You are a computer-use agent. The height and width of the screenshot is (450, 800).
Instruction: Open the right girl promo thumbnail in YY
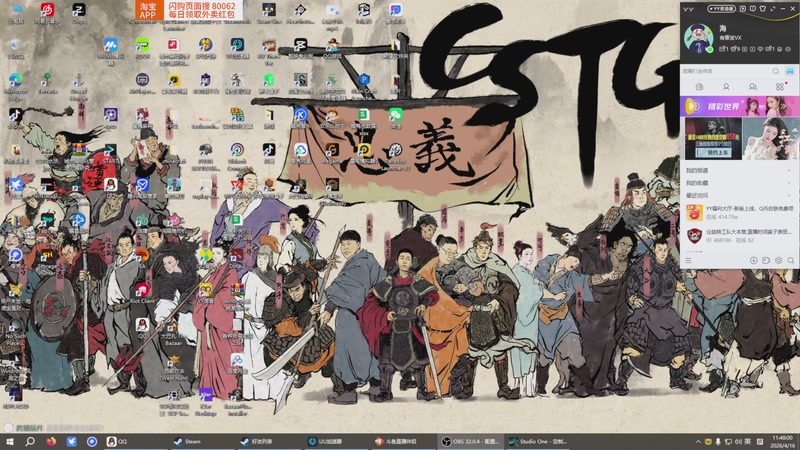tap(770, 139)
